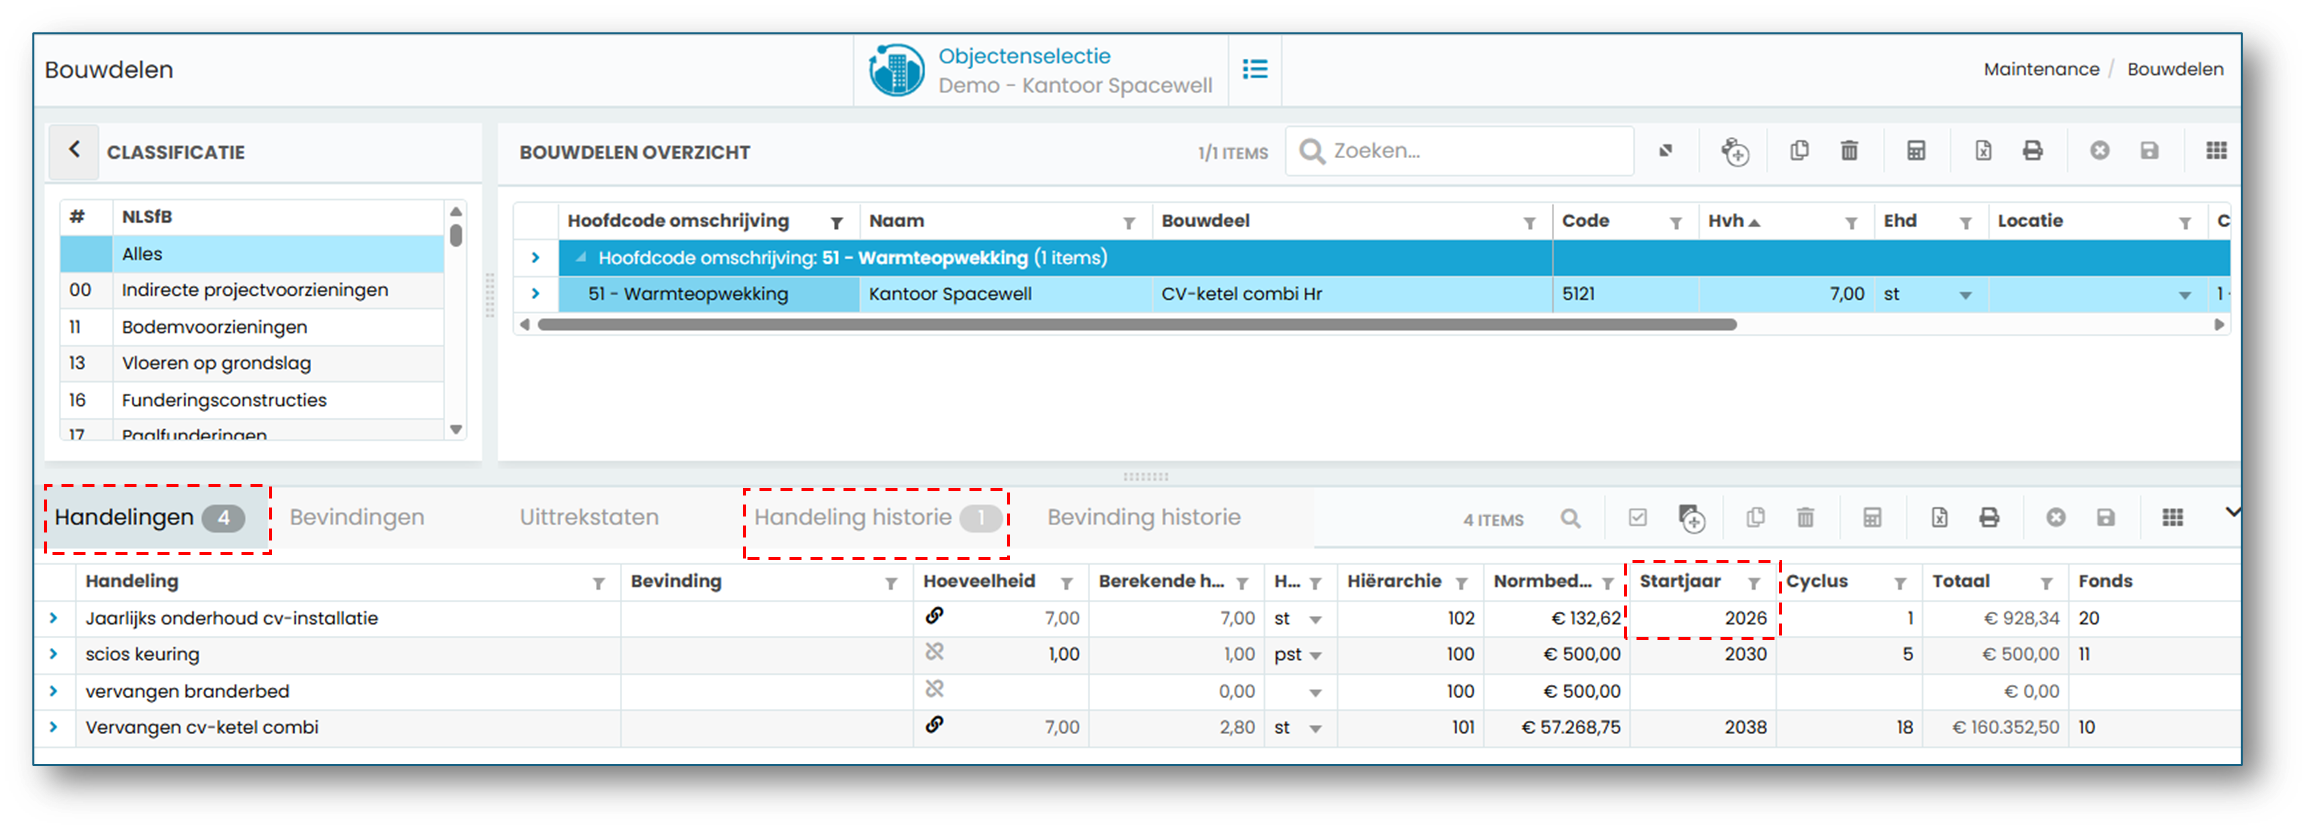Image resolution: width=2307 pixels, height=830 pixels.
Task: Delete selected bouwdeel with the trash icon
Action: coord(1849,151)
